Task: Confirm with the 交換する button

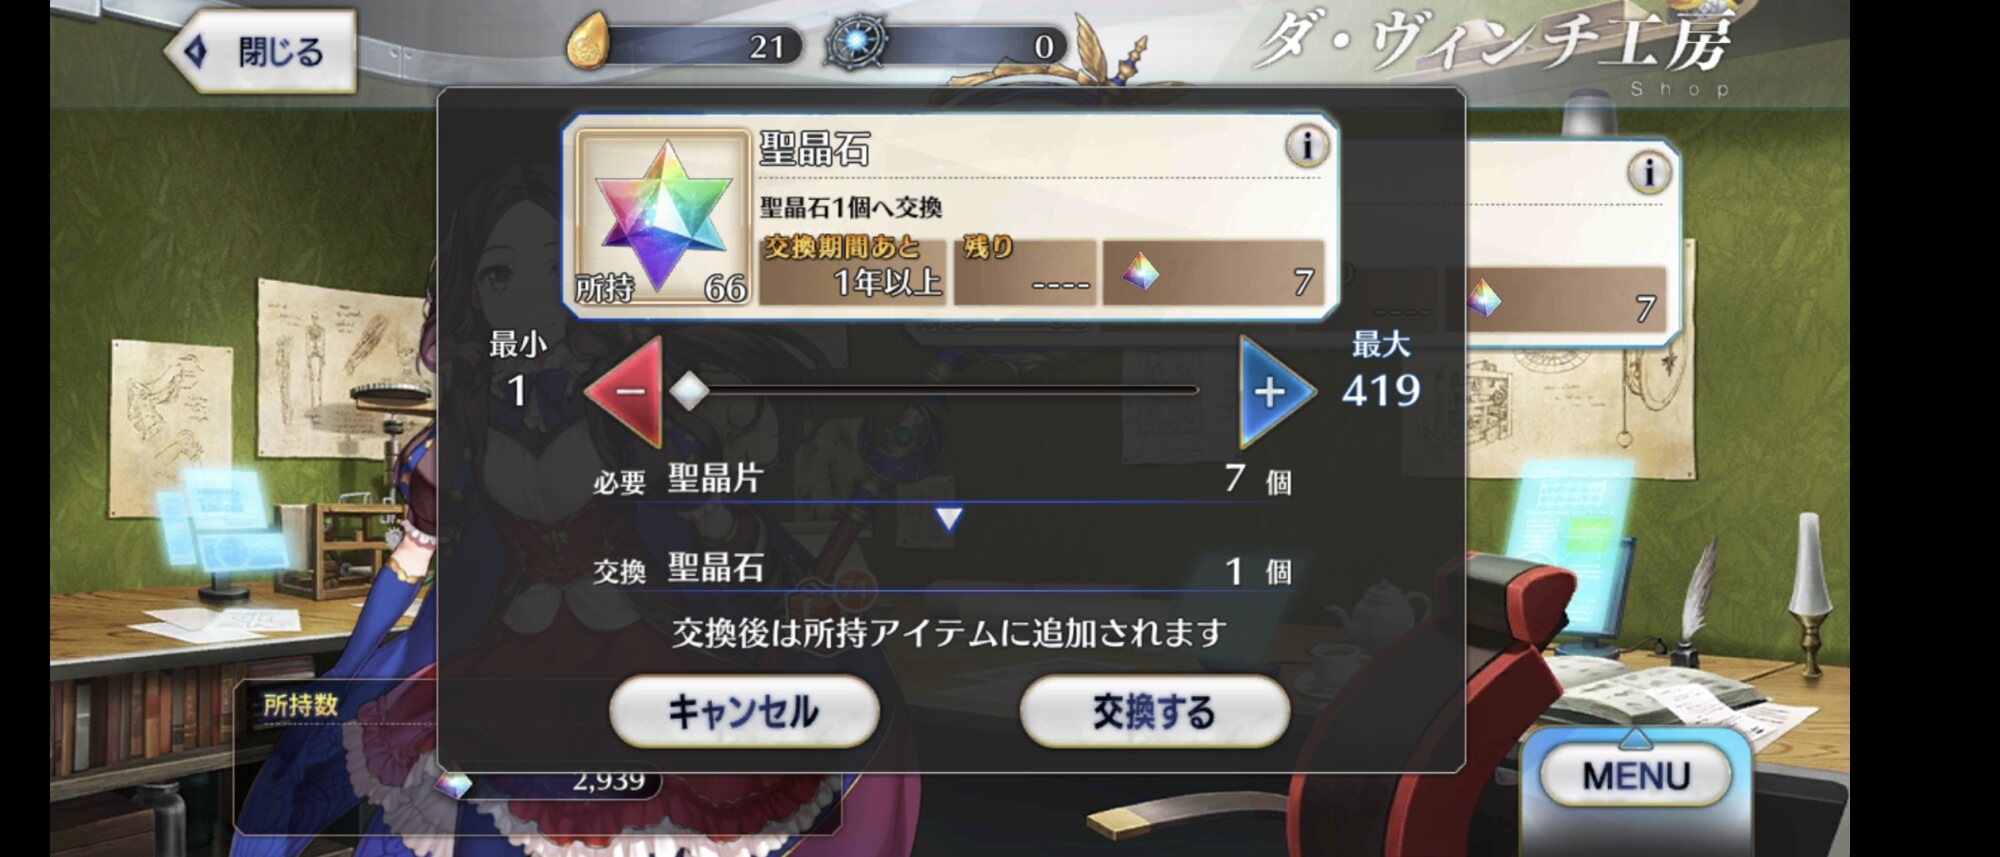Action: 1154,711
